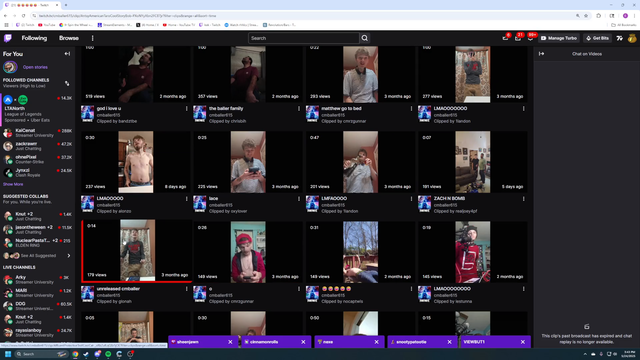Open options menu for 'unreleased cmballer' clip
The width and height of the screenshot is (640, 360).
click(187, 289)
